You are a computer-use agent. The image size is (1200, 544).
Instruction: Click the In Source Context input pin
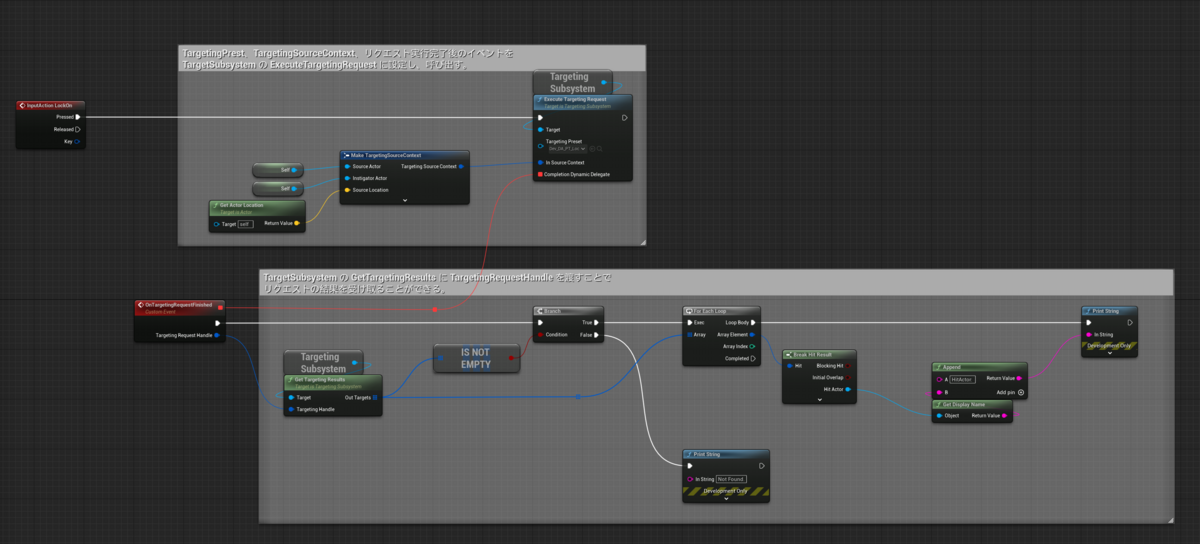541,162
